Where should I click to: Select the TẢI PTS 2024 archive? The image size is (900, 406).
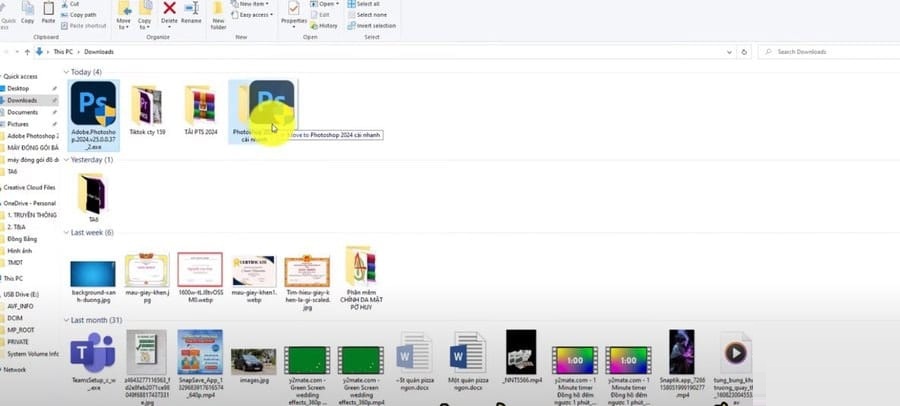(200, 110)
